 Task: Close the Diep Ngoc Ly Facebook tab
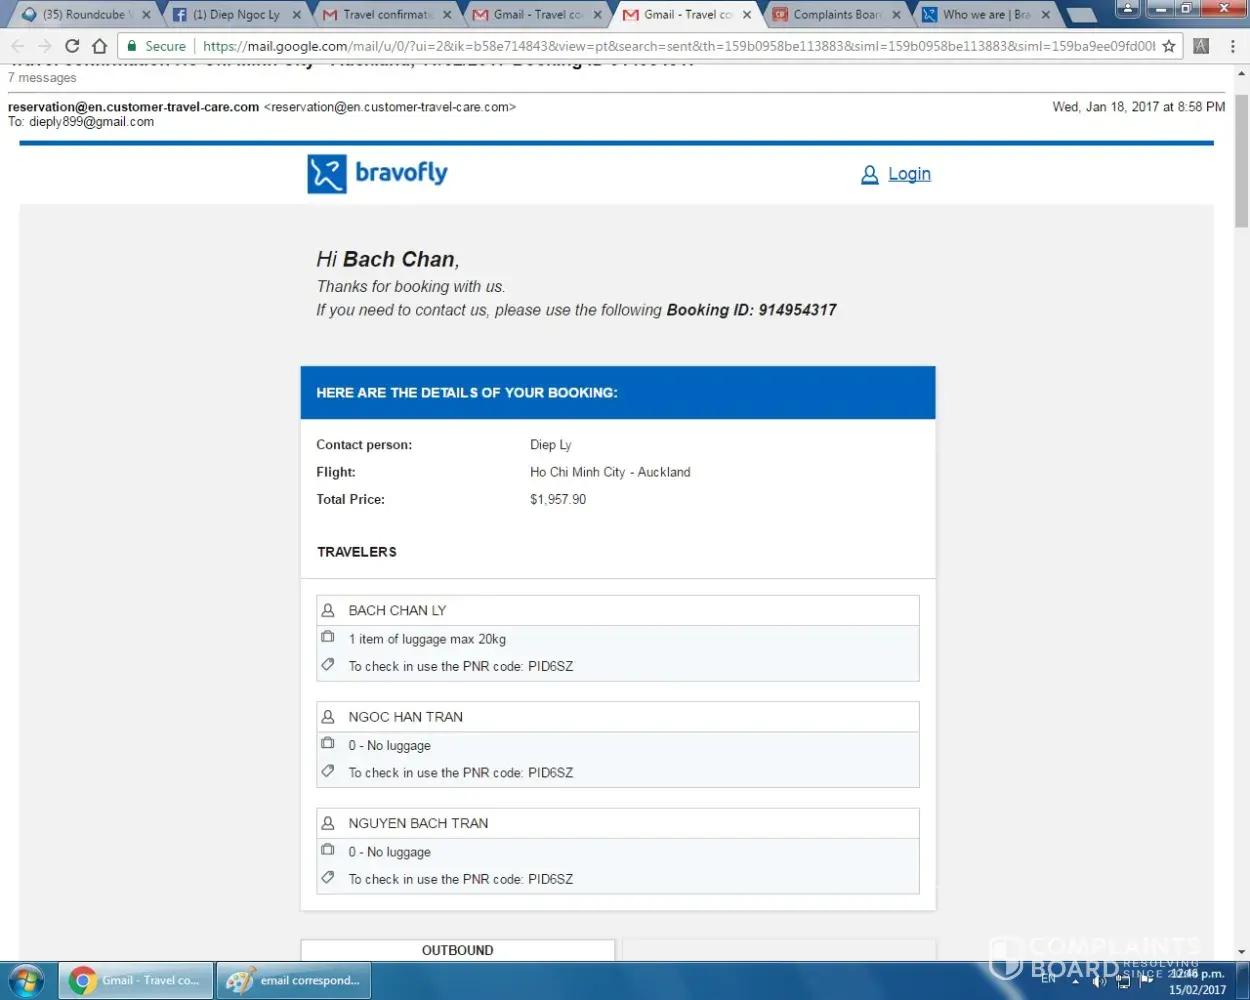tap(297, 15)
